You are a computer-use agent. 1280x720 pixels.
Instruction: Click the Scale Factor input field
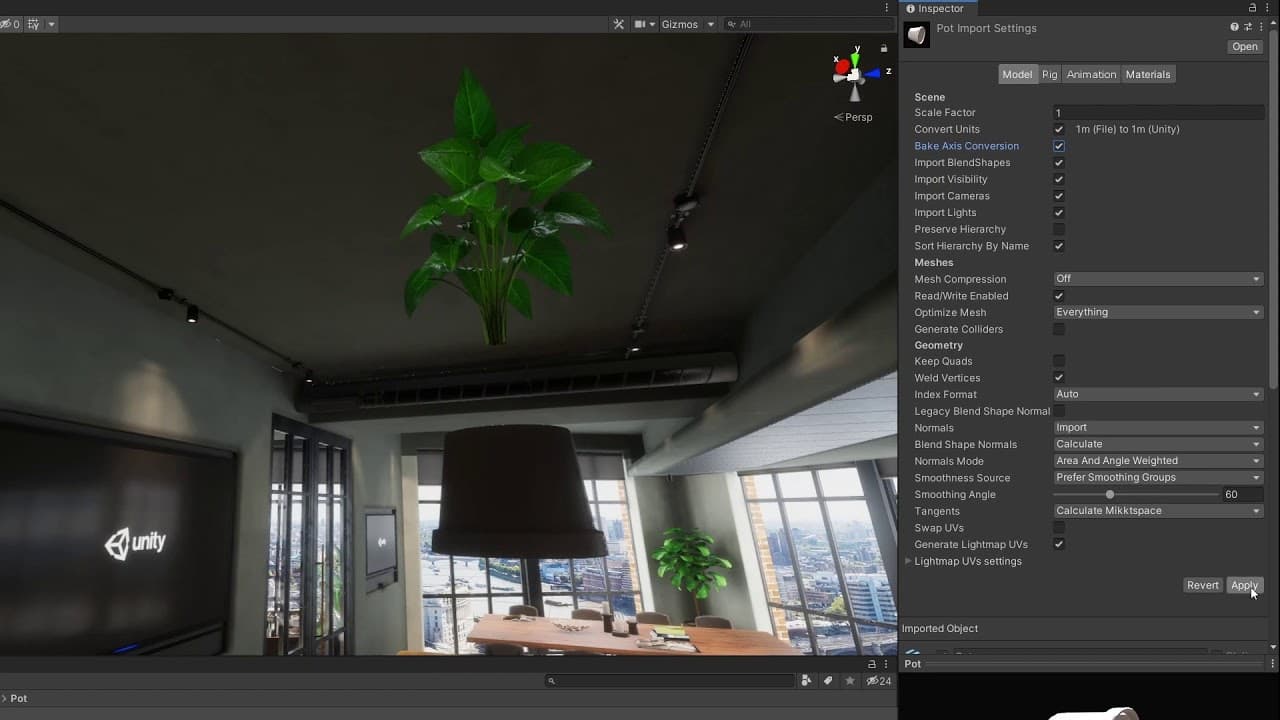tap(1158, 113)
